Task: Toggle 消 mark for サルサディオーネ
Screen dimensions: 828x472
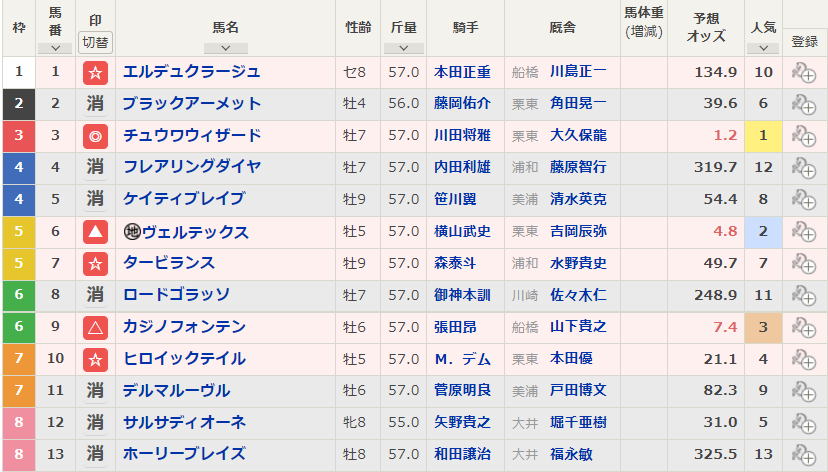Action: [x=95, y=422]
